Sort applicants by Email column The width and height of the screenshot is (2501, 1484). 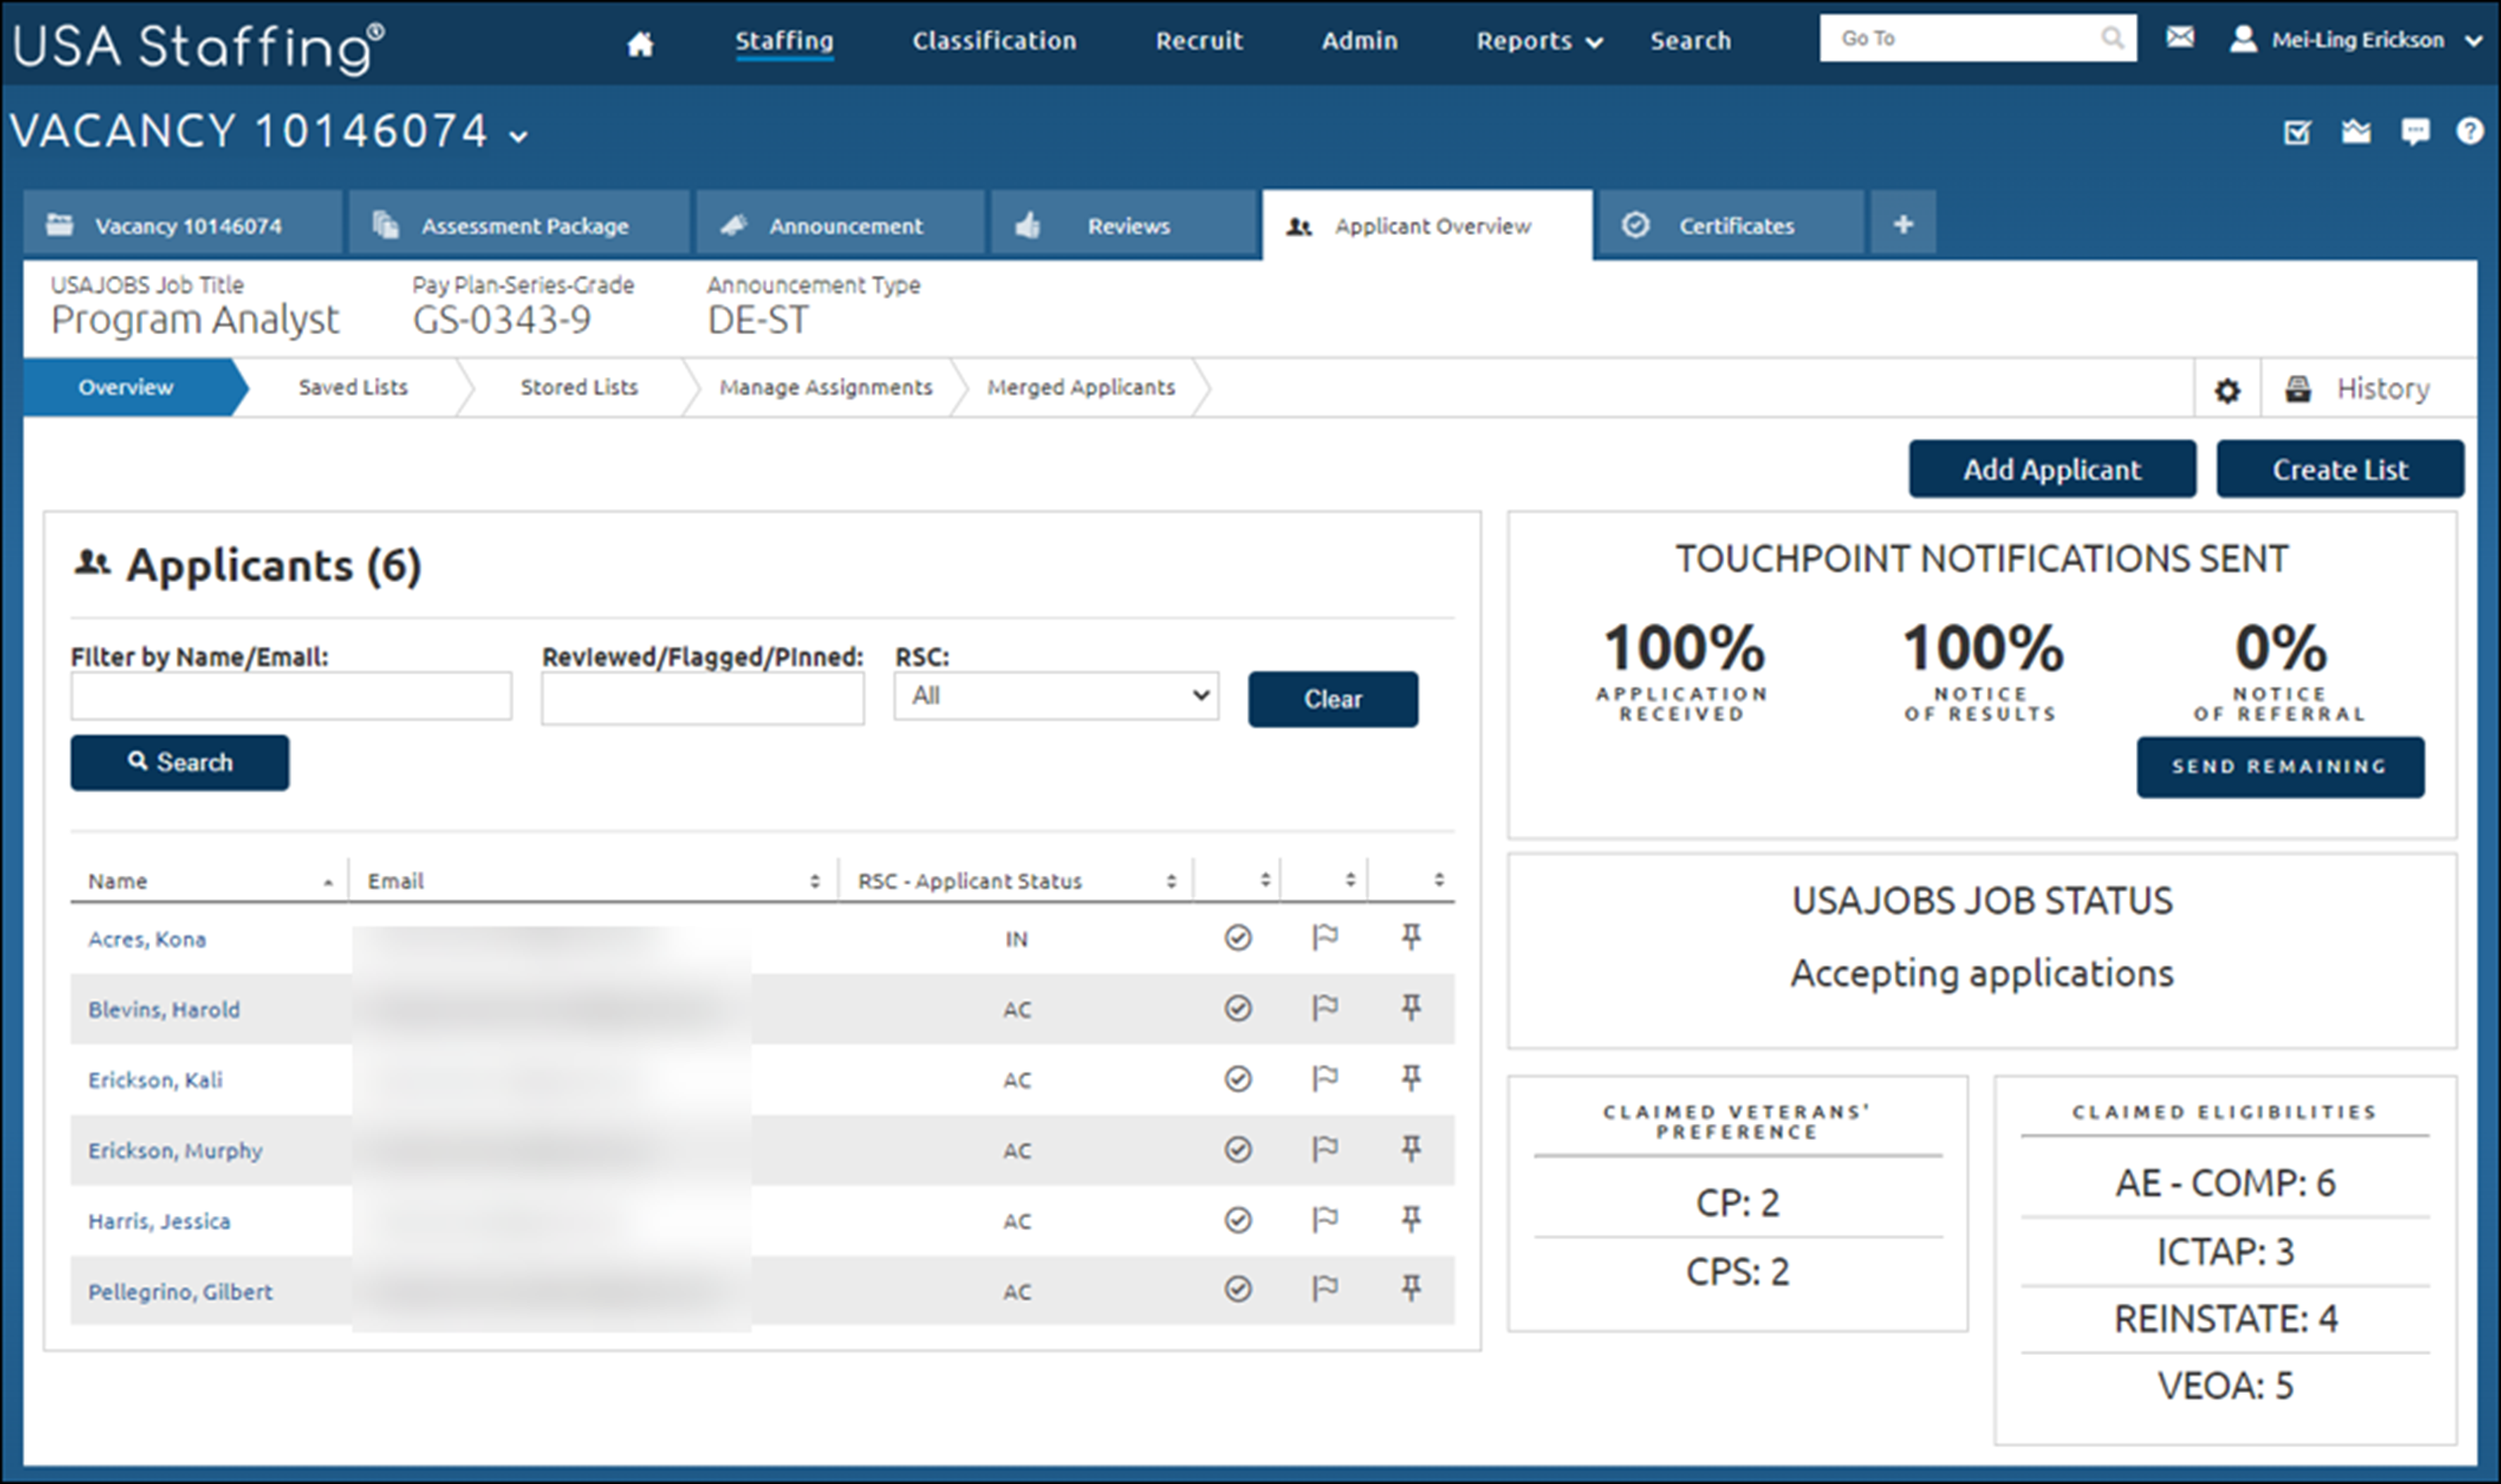[593, 881]
